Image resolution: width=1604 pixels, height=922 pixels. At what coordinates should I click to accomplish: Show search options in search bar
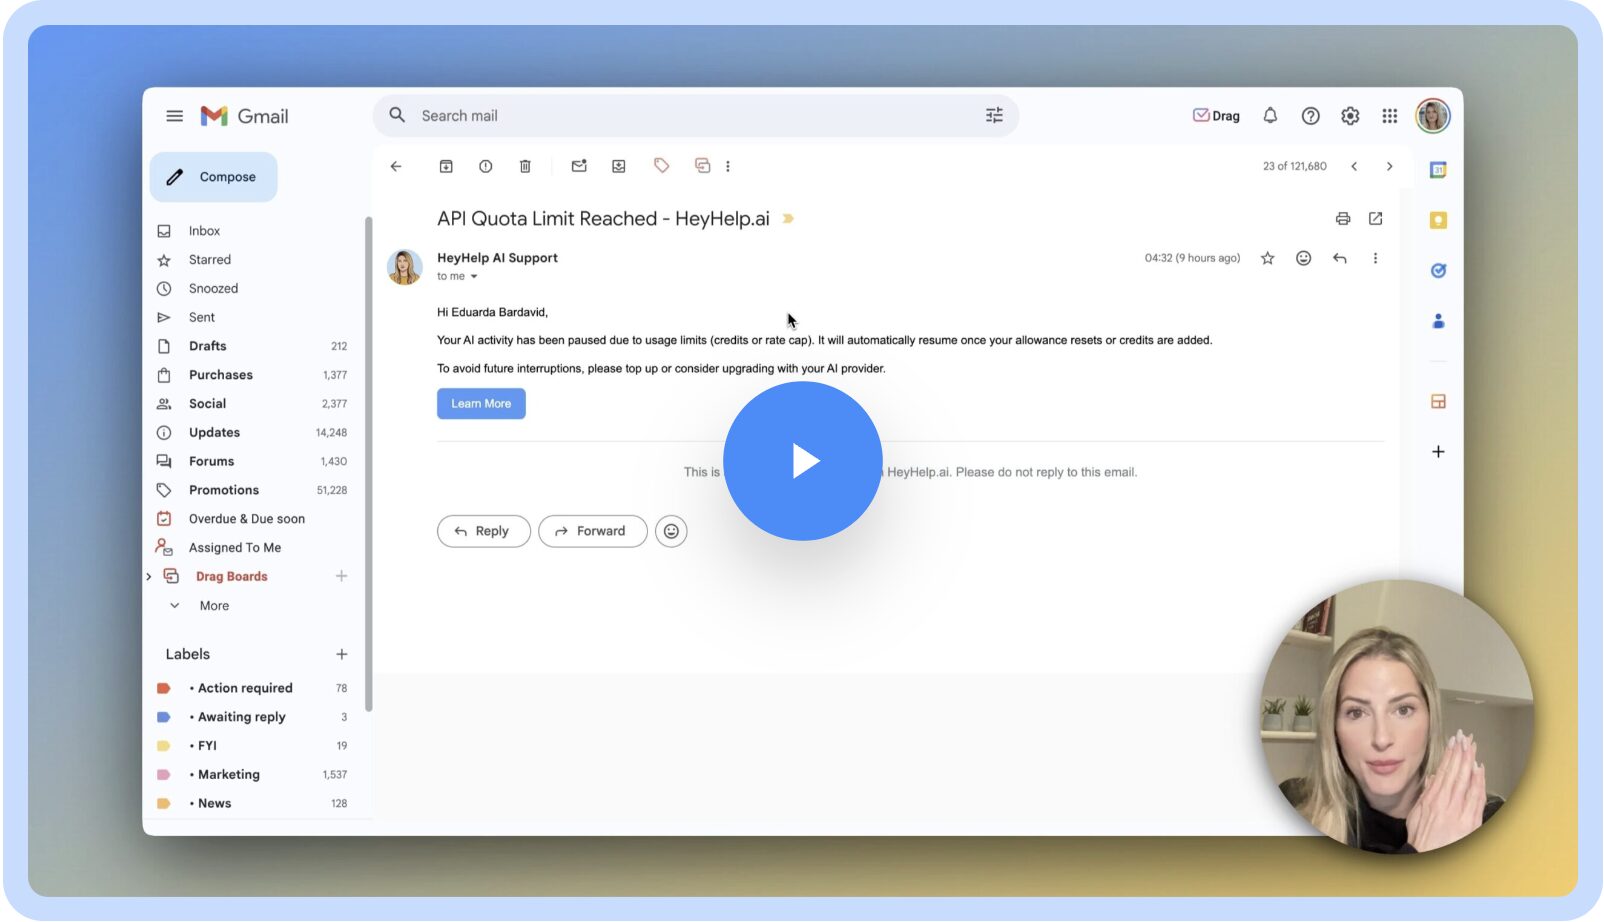(x=994, y=116)
